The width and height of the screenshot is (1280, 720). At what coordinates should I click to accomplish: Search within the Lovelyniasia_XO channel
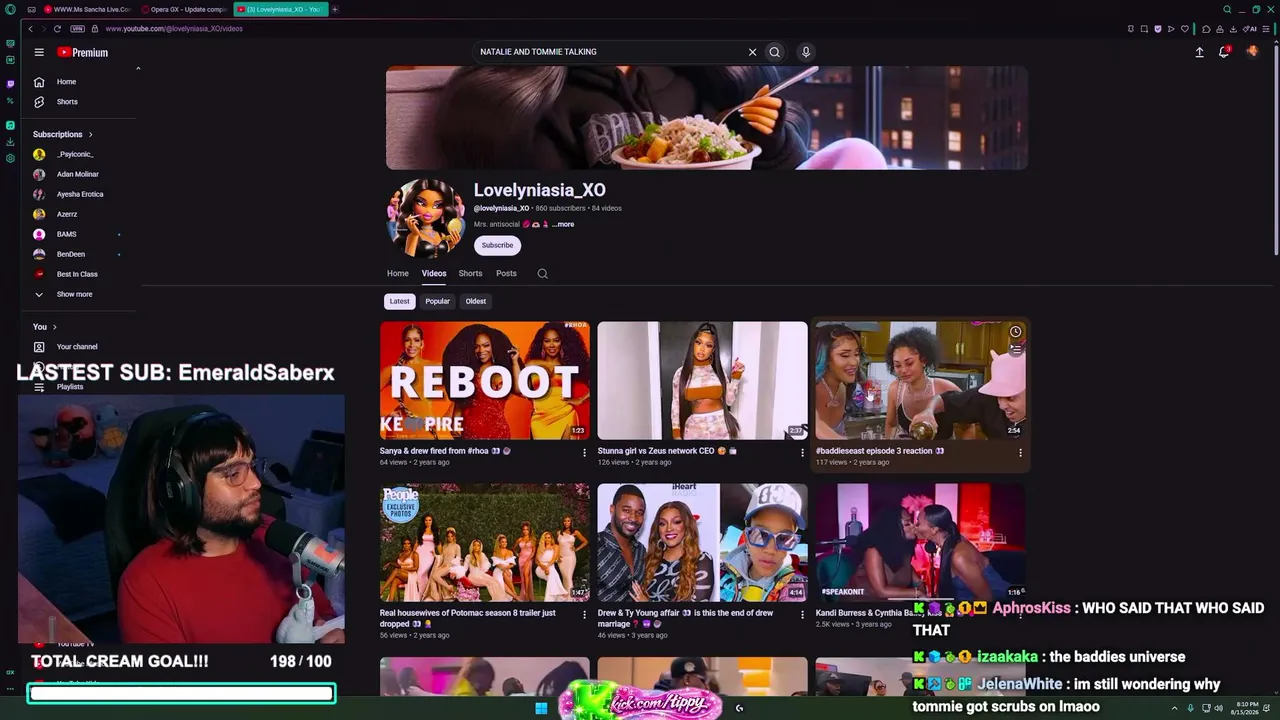coord(542,273)
